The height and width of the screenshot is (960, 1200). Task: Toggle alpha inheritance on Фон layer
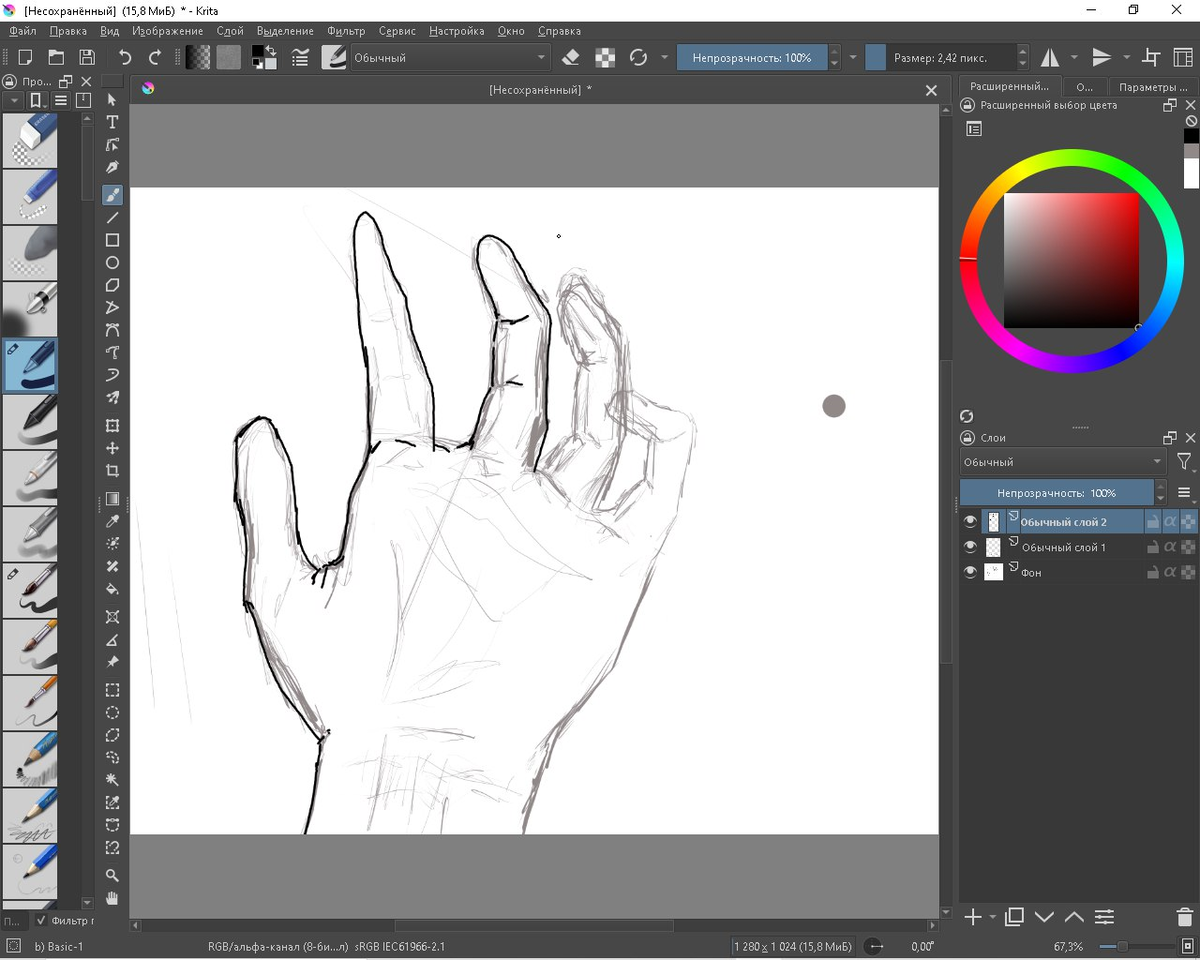point(1170,572)
